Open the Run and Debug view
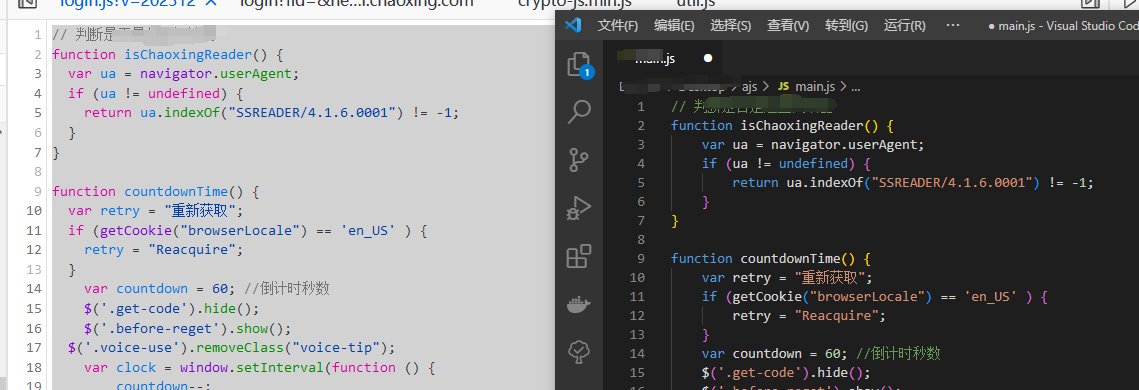1139x390 pixels. click(x=579, y=208)
